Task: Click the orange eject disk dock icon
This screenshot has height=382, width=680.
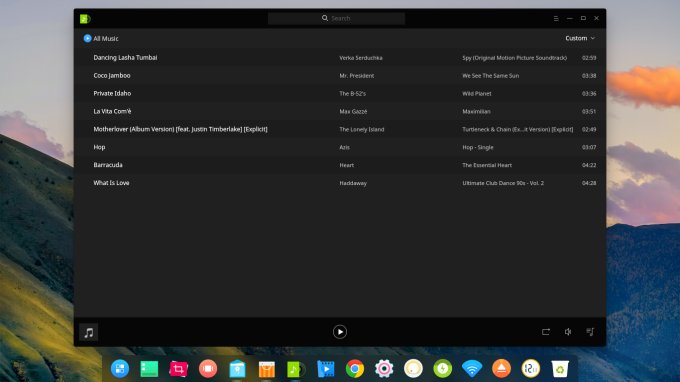Action: tap(501, 369)
